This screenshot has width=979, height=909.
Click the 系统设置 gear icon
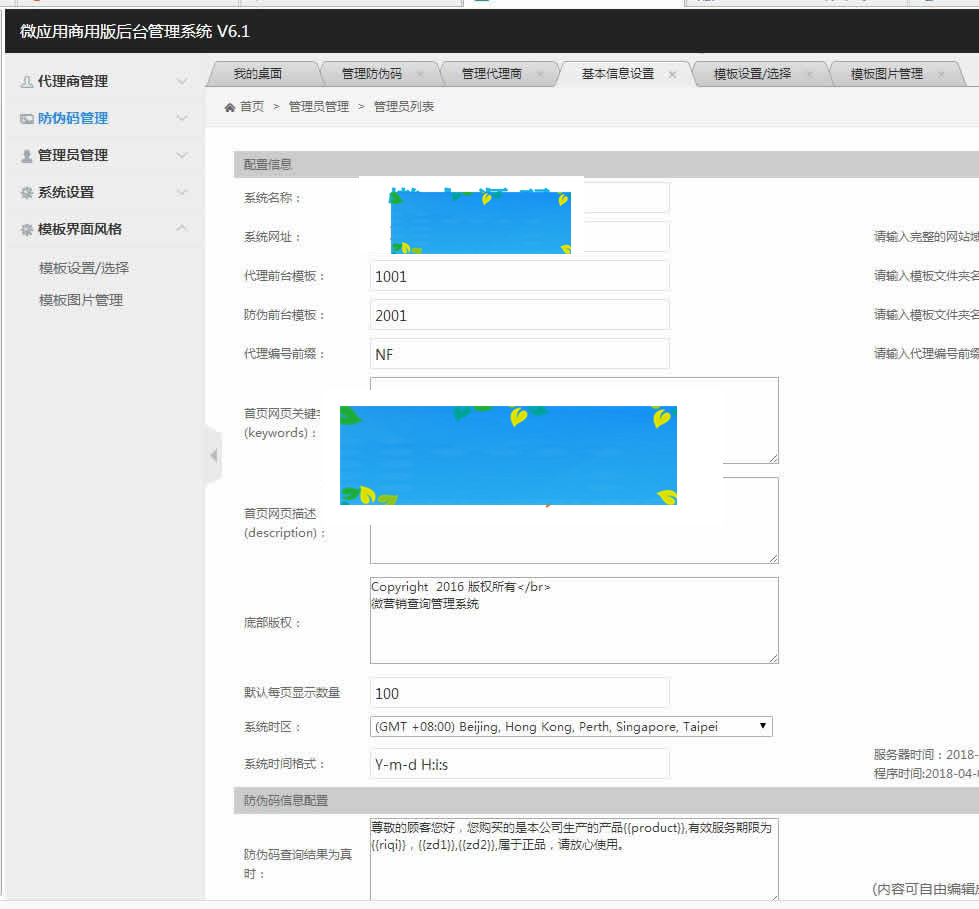click(x=25, y=192)
